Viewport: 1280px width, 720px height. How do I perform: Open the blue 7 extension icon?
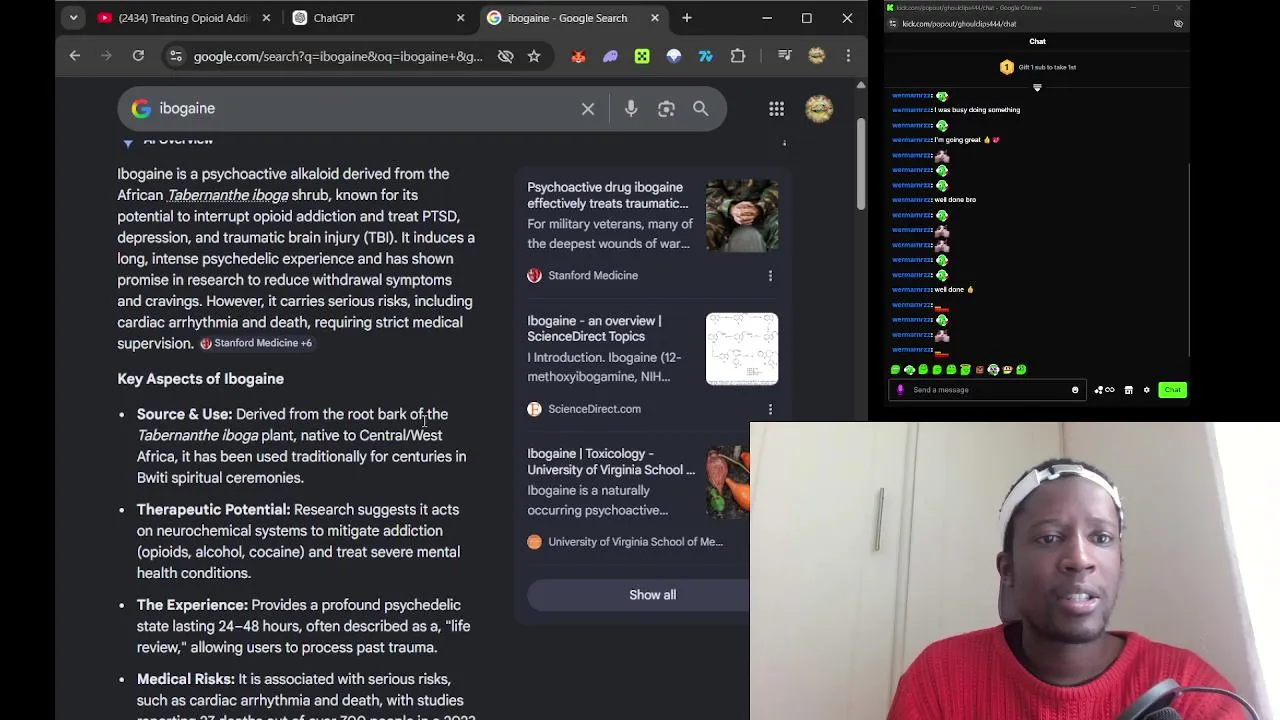706,56
